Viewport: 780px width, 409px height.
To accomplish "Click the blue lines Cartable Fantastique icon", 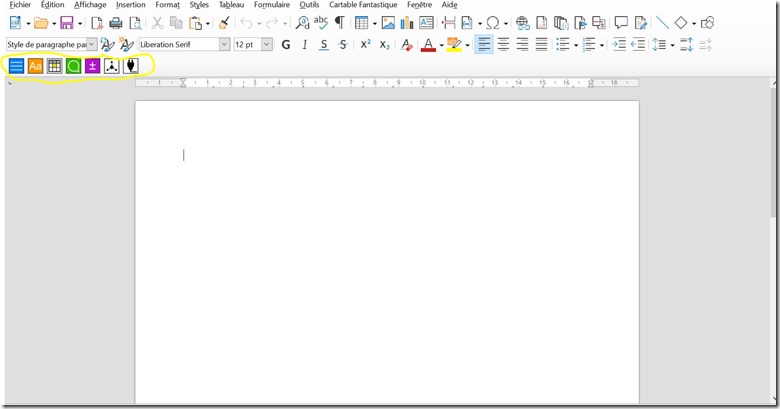I will 16,66.
